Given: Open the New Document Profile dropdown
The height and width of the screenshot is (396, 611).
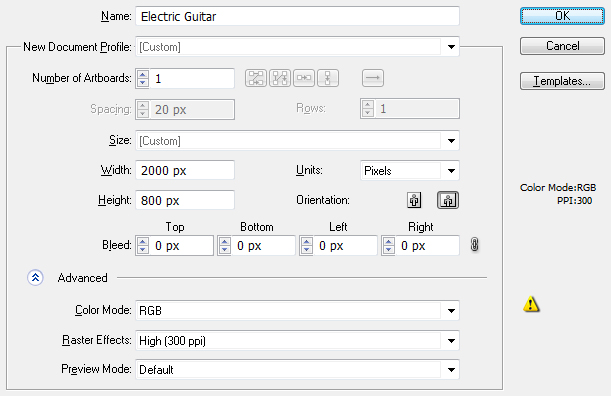Looking at the screenshot, I should point(451,47).
